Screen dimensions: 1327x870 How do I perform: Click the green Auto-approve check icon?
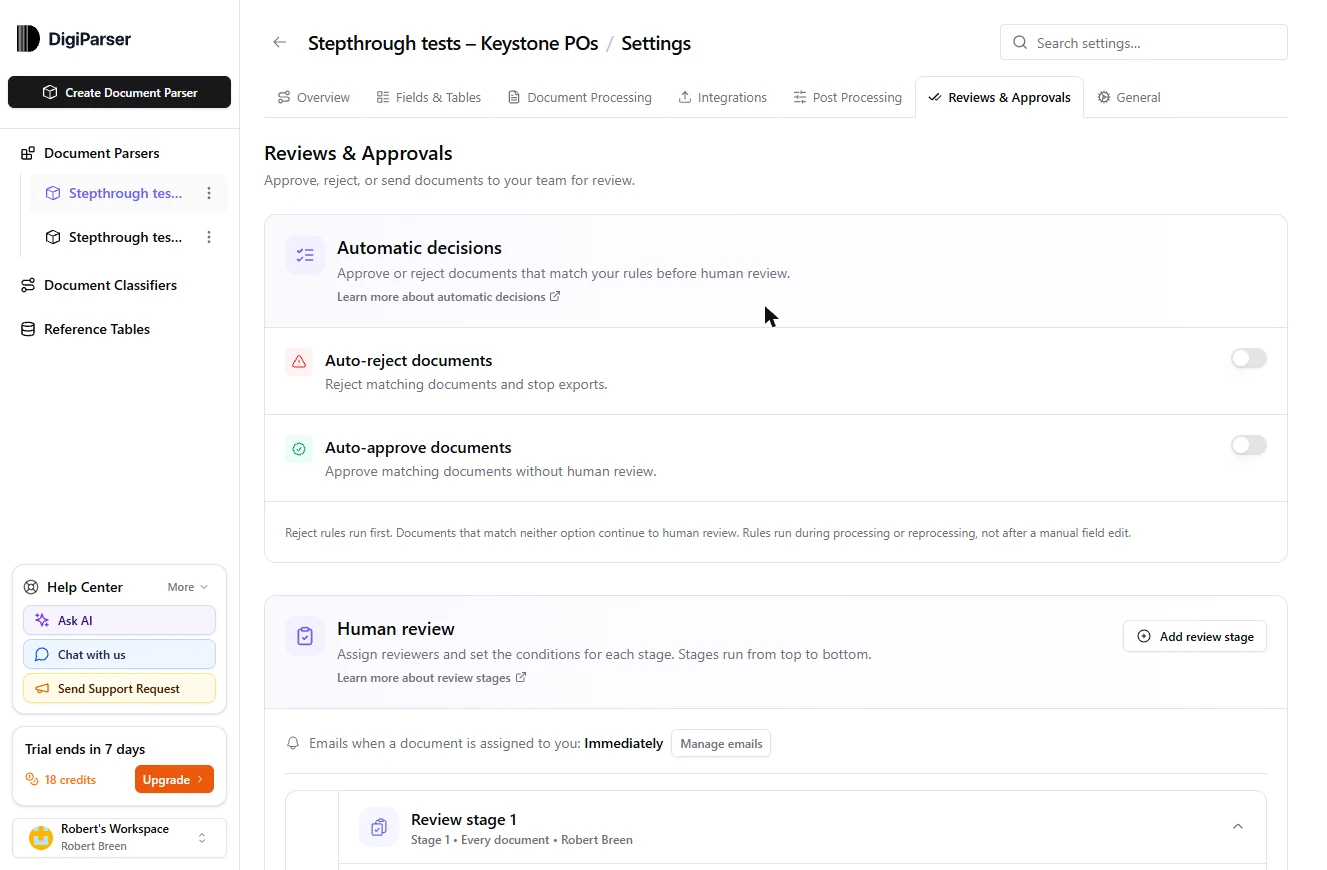pos(299,449)
